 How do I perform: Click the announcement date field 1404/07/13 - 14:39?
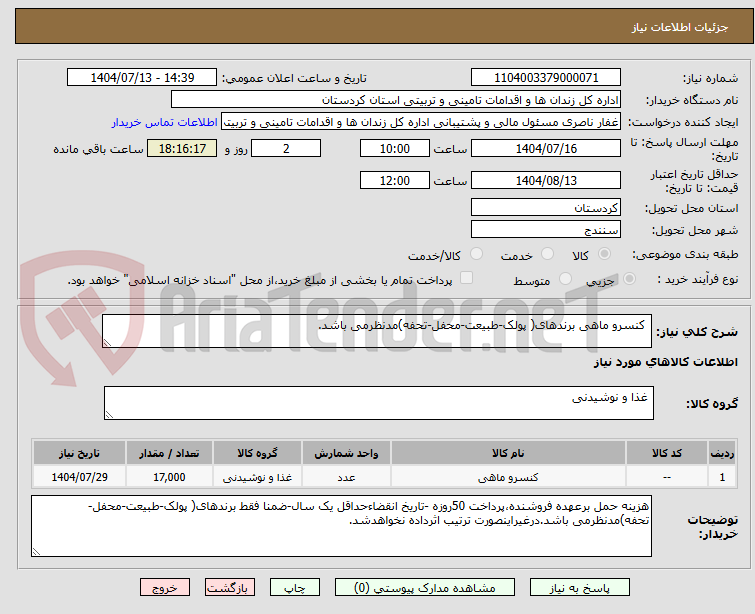pos(142,78)
